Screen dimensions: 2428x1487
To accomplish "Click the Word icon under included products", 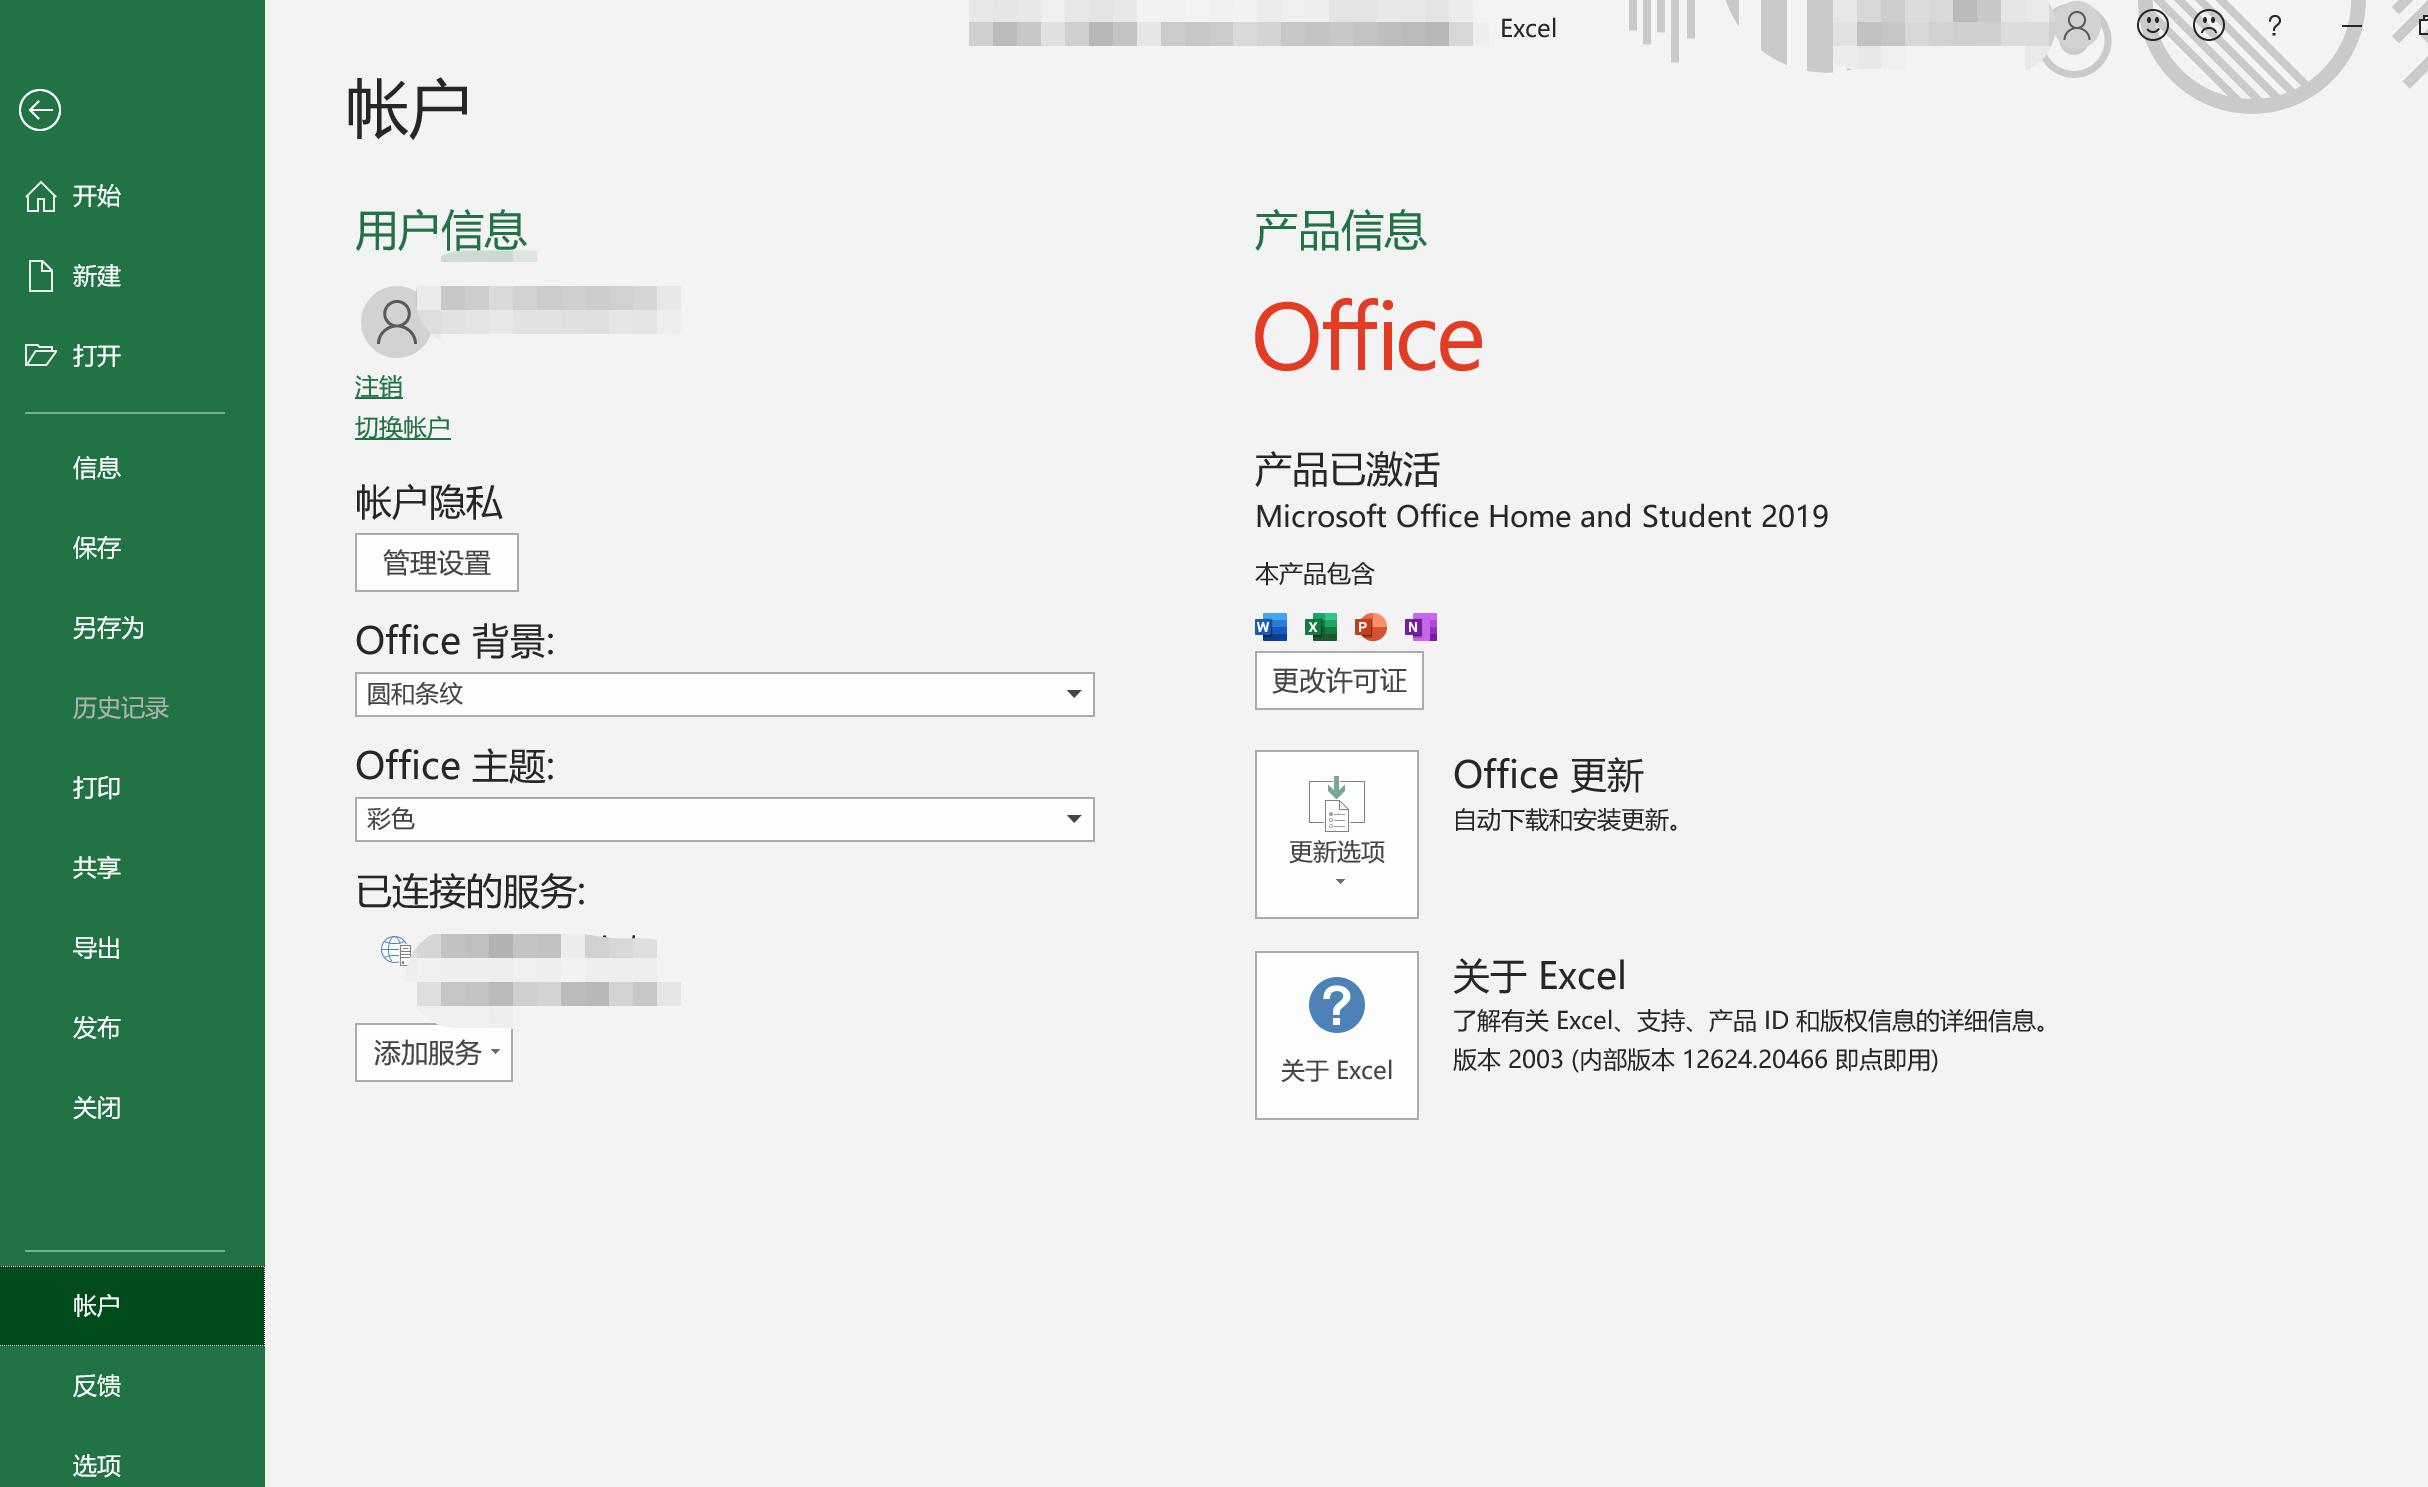I will tap(1271, 627).
